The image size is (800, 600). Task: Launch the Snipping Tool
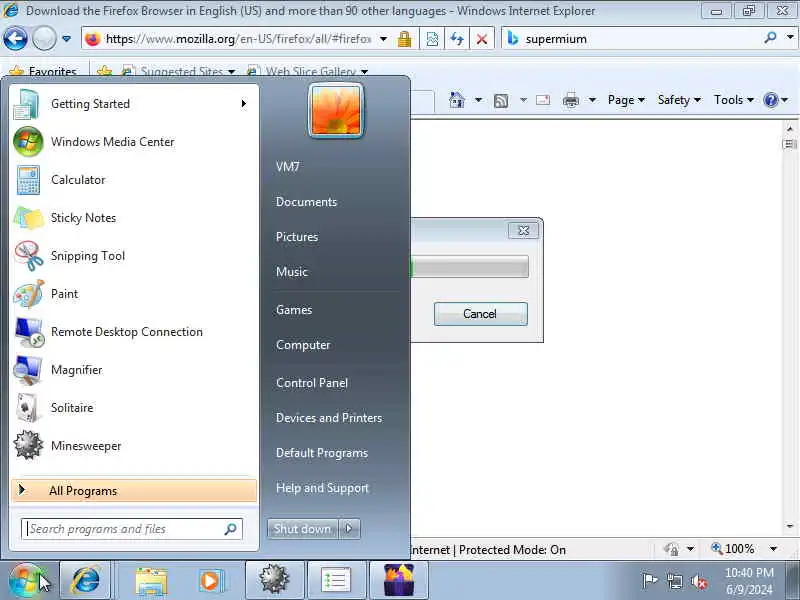click(133, 256)
